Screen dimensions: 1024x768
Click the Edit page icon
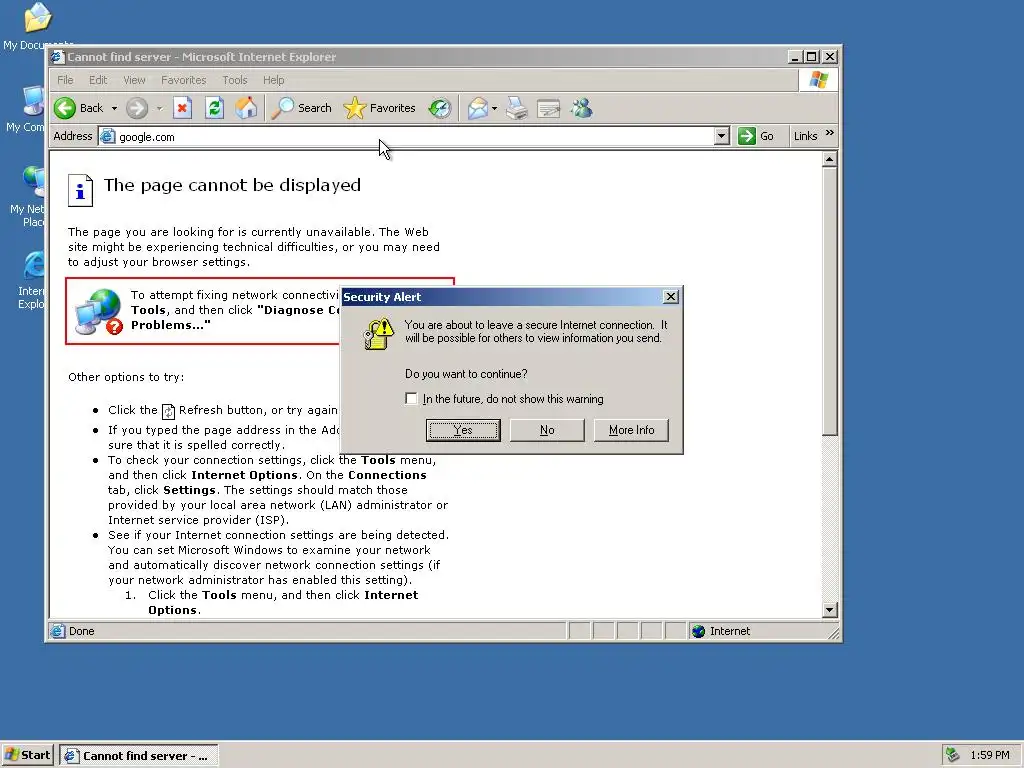pyautogui.click(x=549, y=108)
